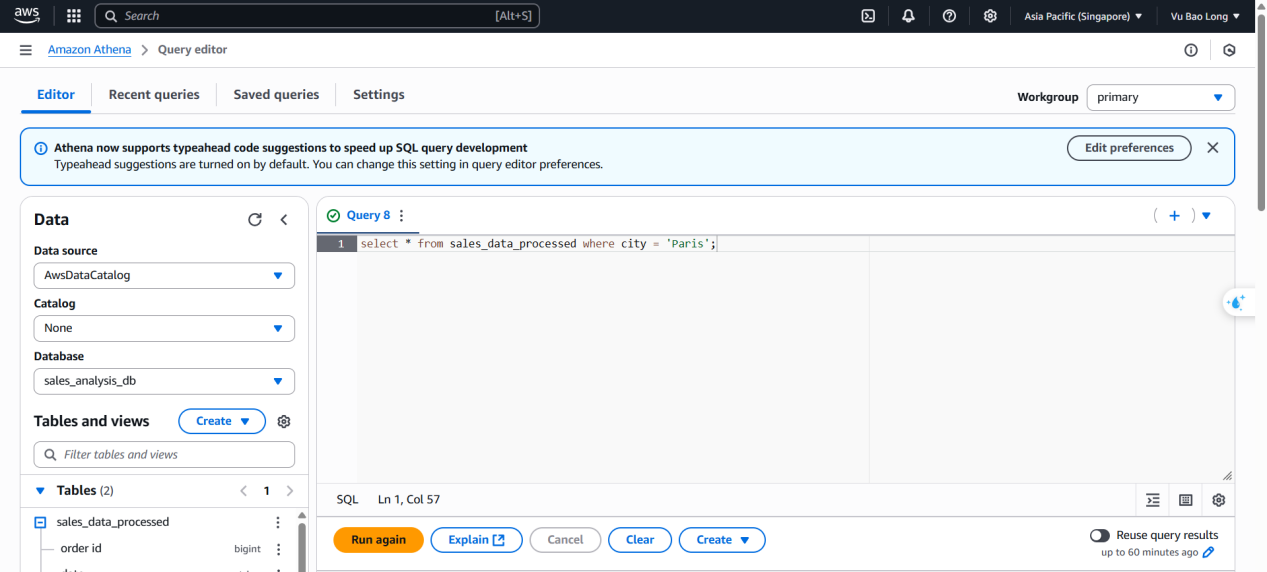Open the Create dropdown beside Clear button
The image size is (1267, 572).
[722, 540]
